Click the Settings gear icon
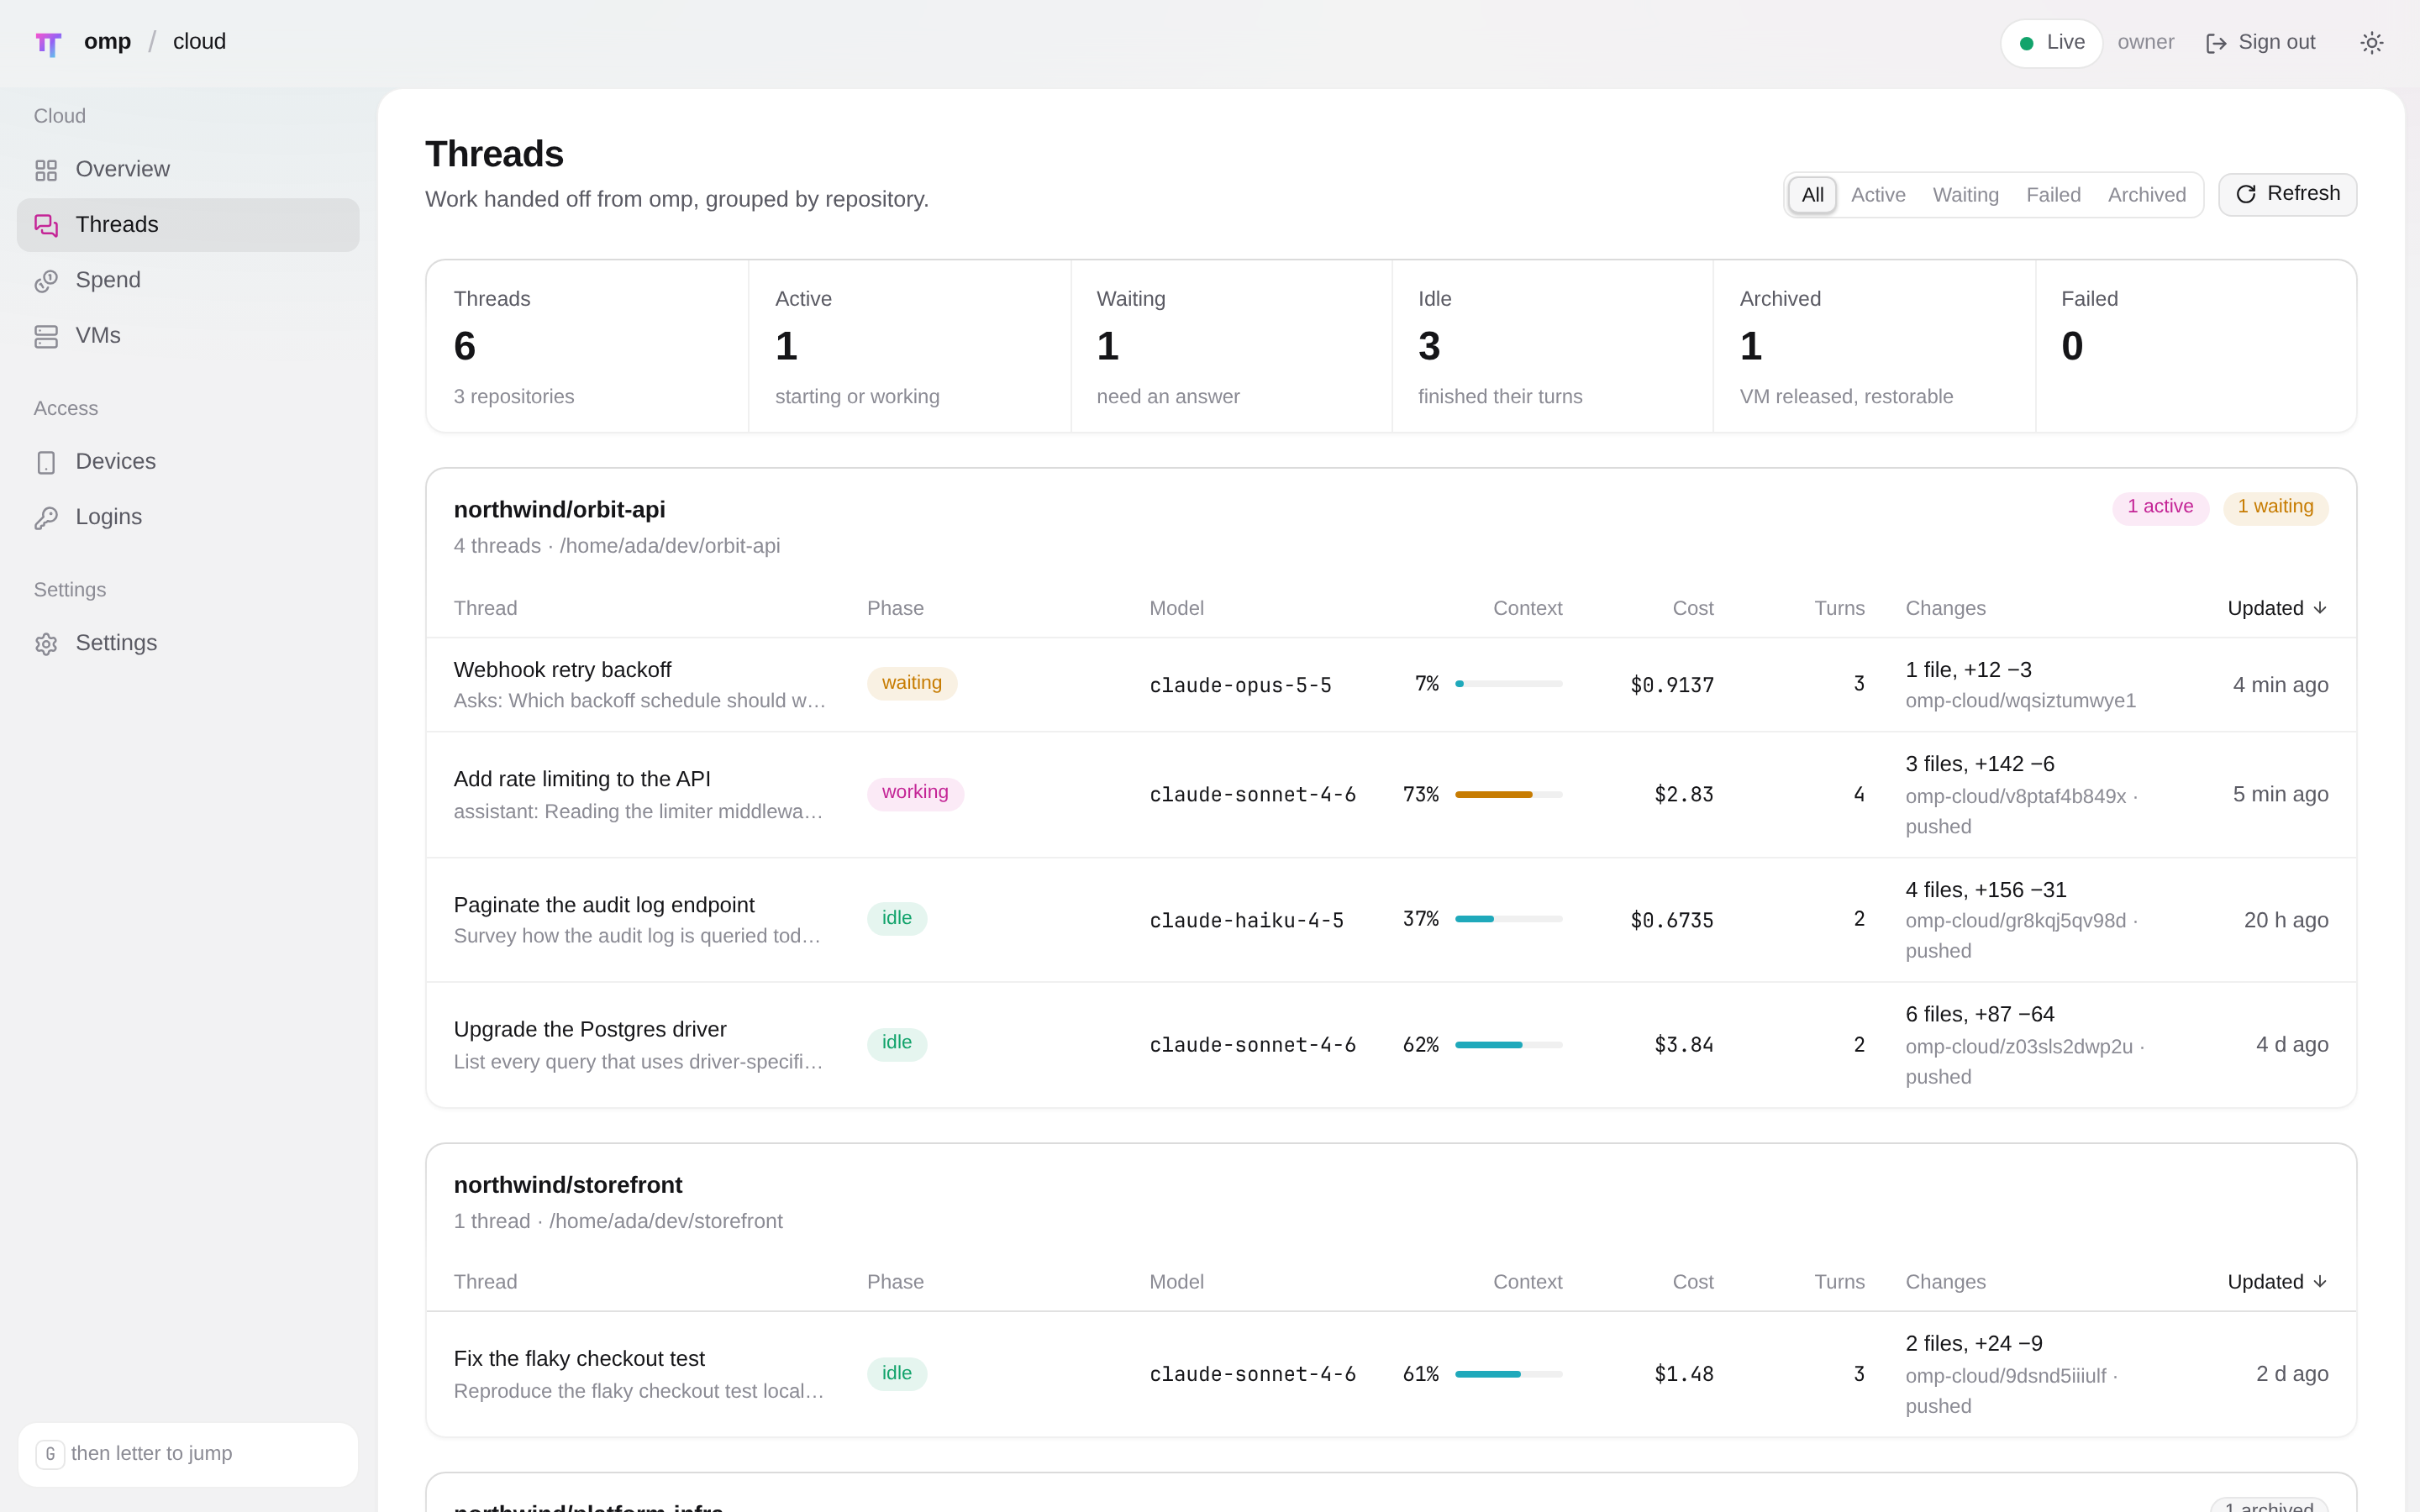Image resolution: width=2420 pixels, height=1512 pixels. point(46,644)
